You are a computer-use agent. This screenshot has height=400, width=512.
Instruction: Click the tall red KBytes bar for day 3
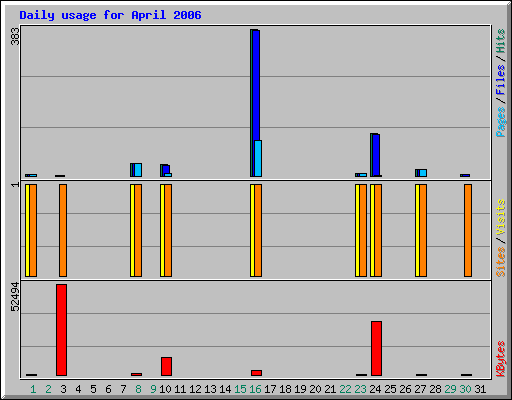click(x=61, y=330)
